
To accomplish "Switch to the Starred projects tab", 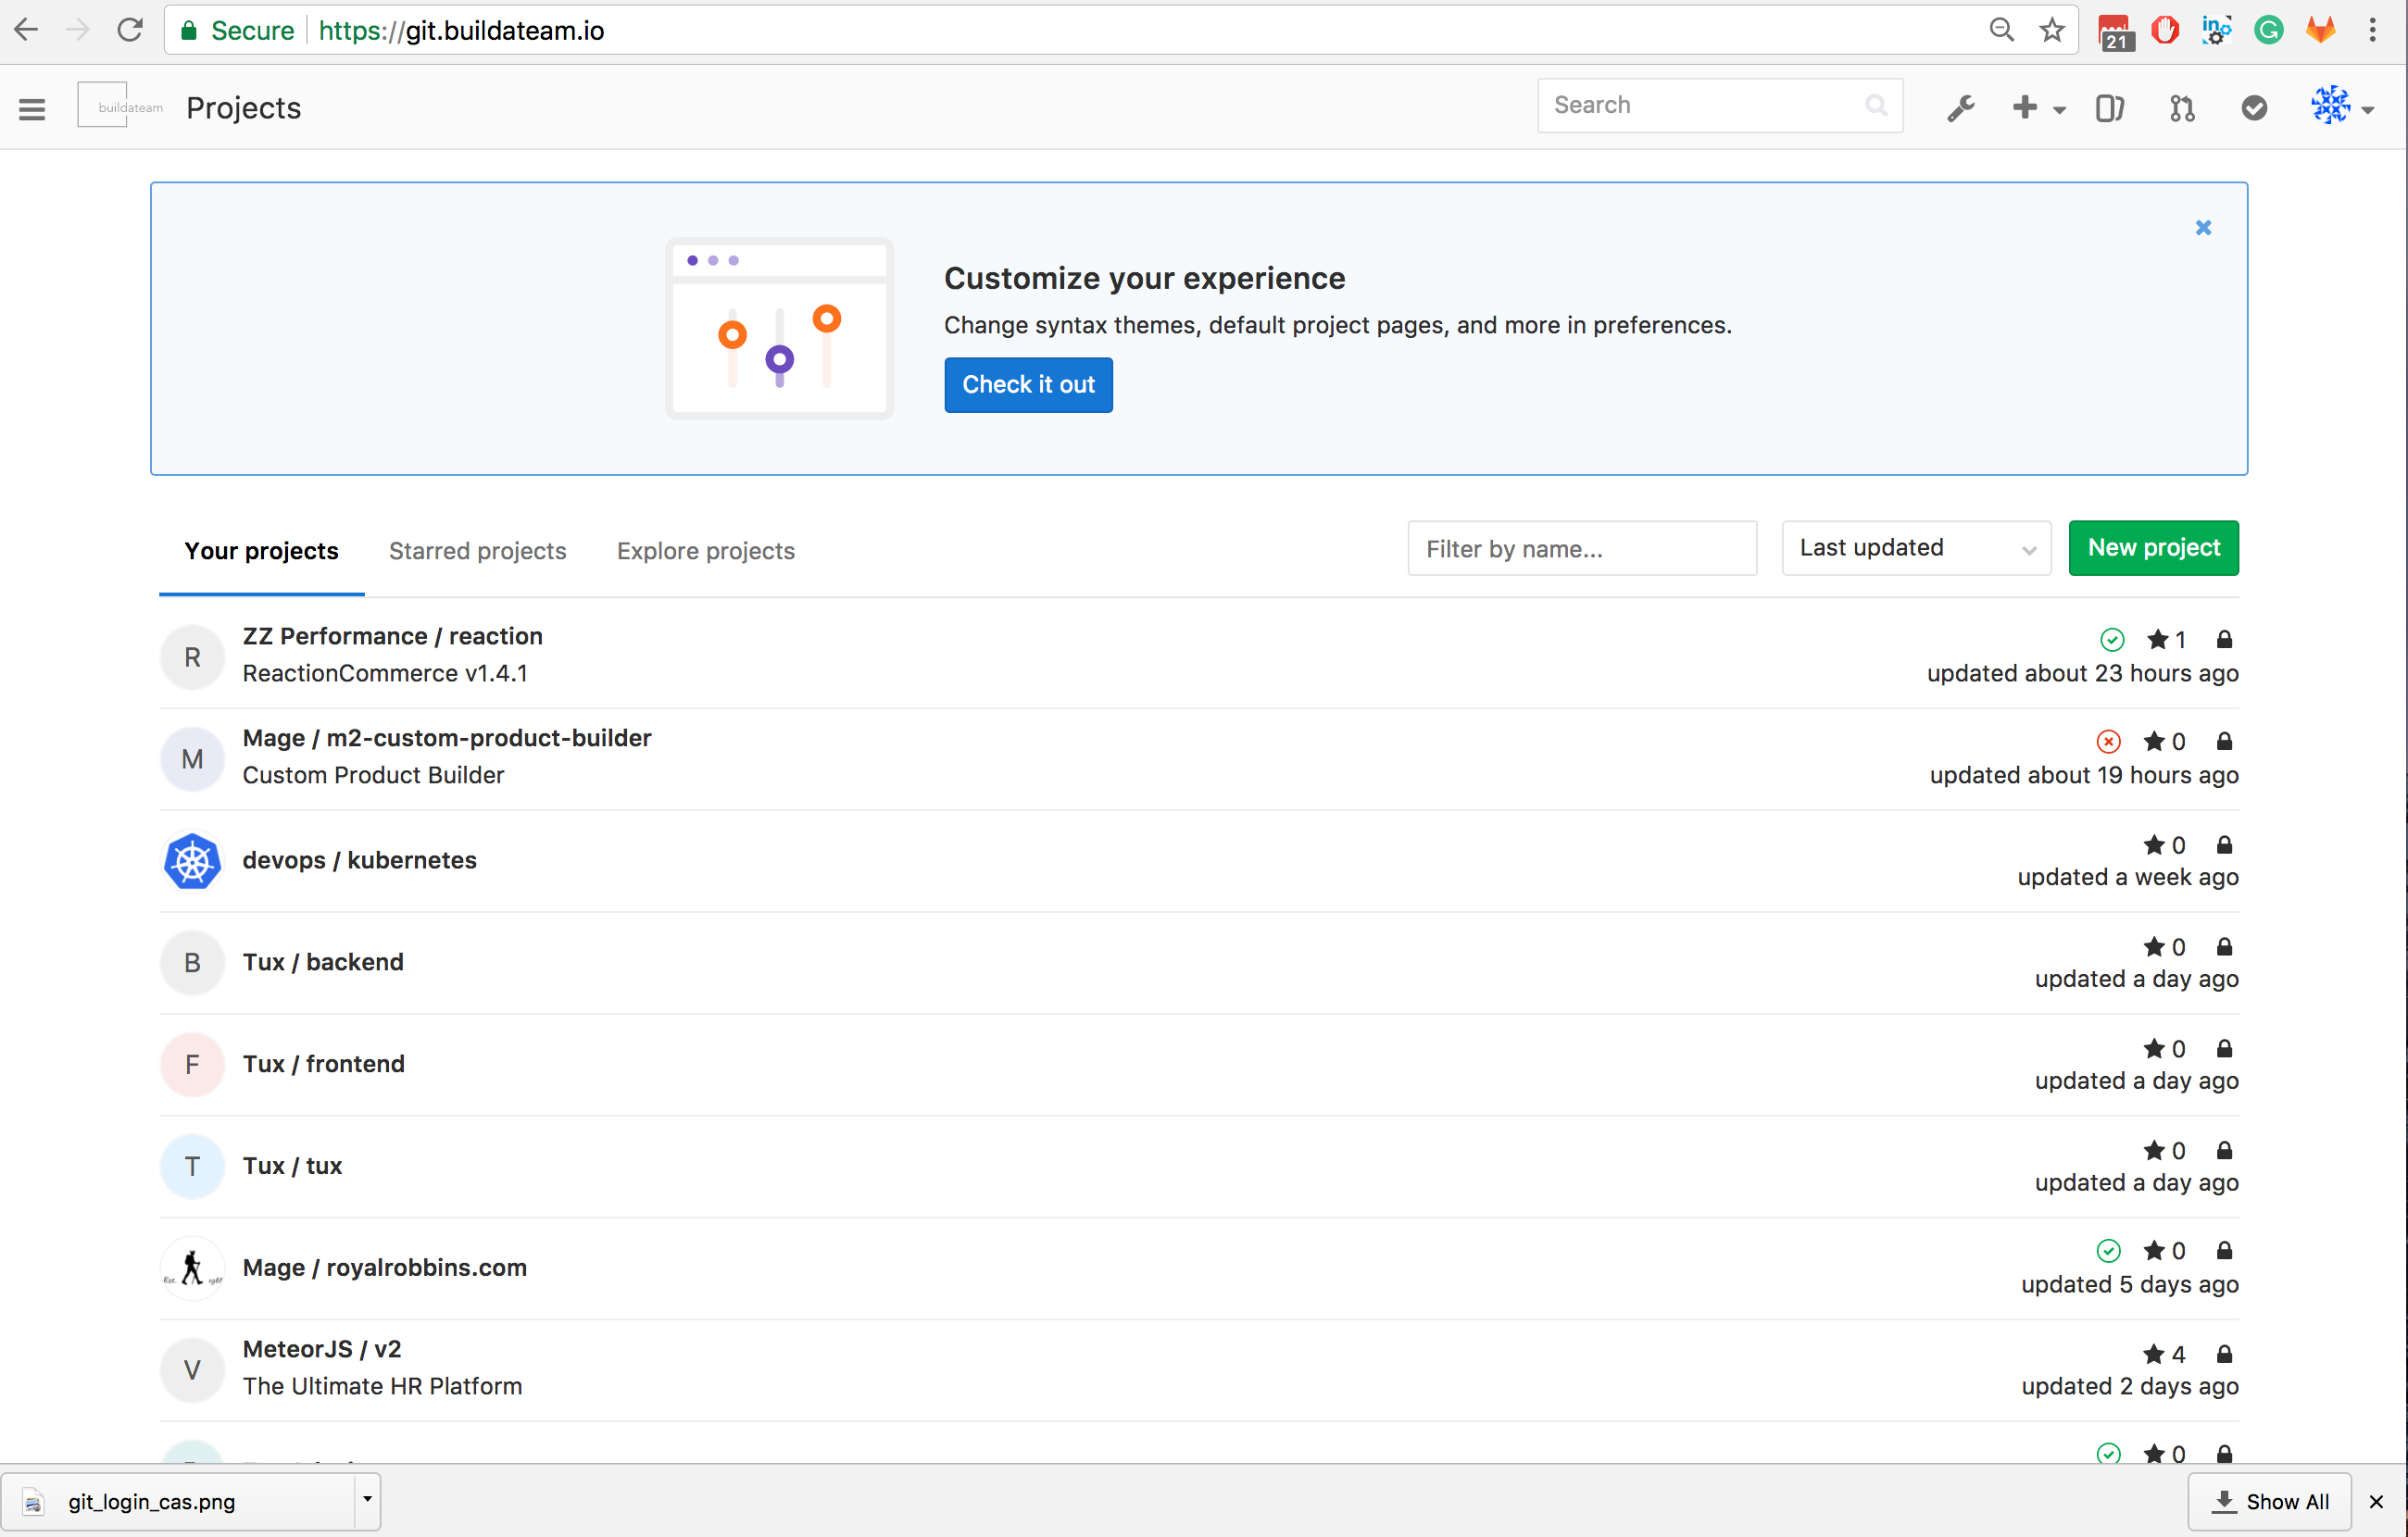I will (x=478, y=551).
